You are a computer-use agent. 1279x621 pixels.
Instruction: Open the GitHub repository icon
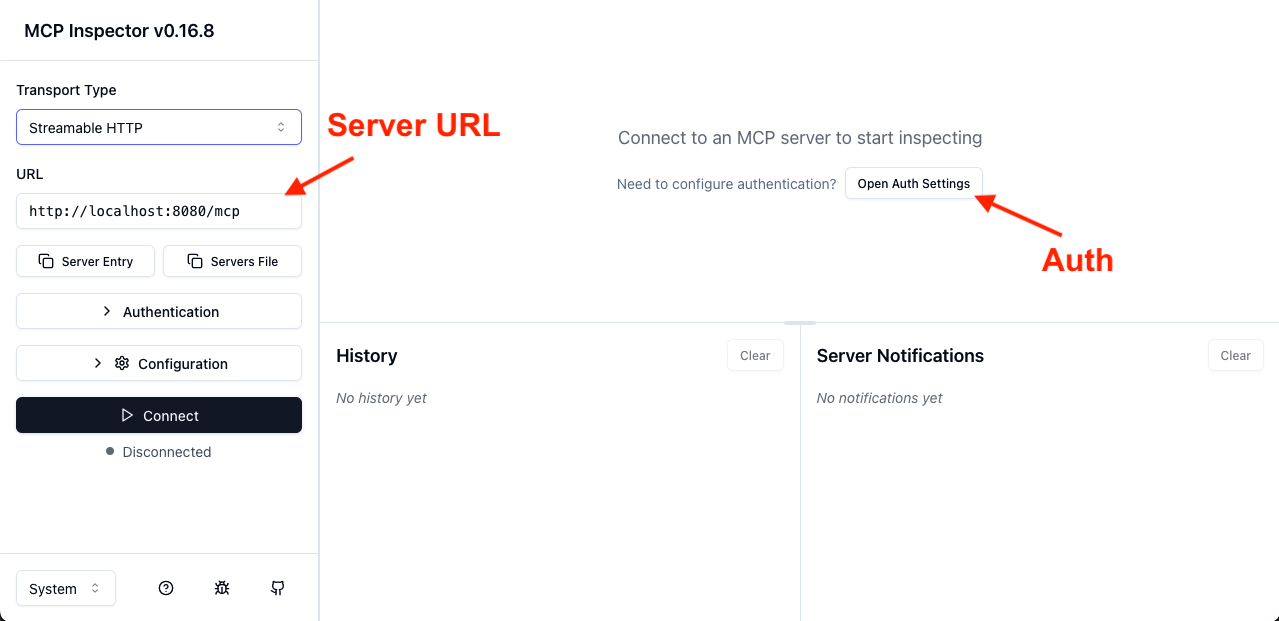278,588
